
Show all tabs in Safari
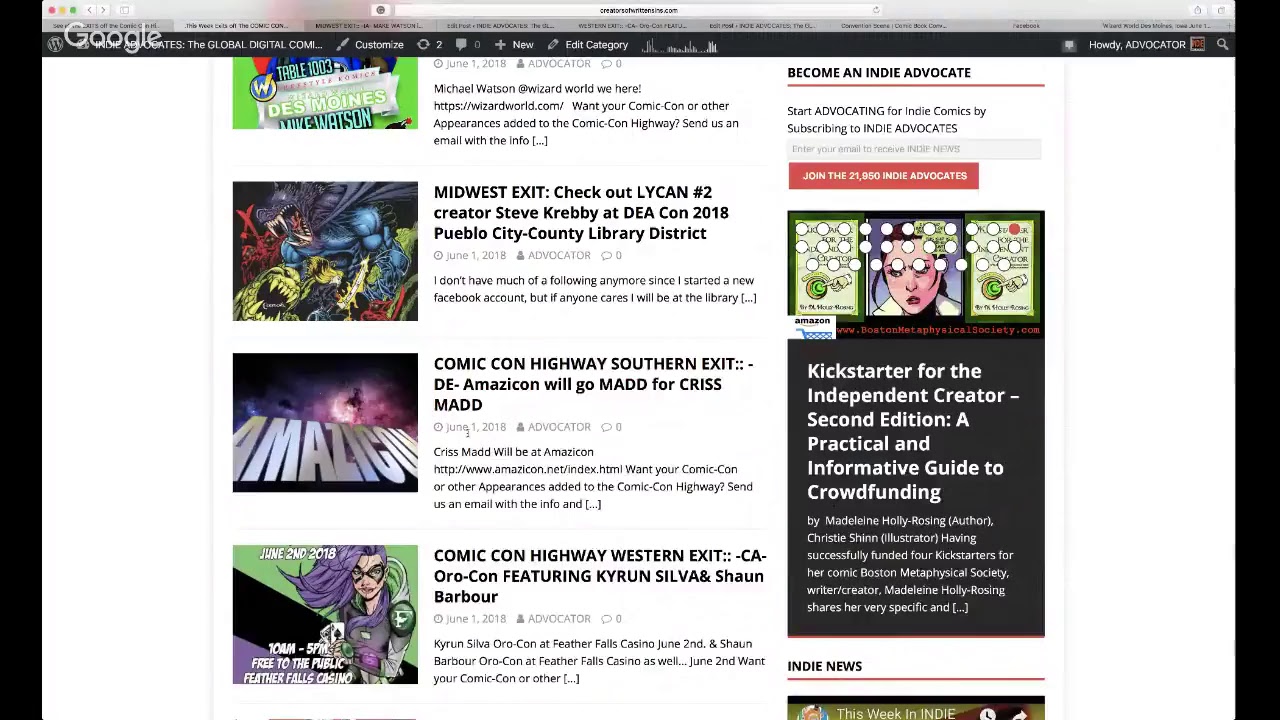pyautogui.click(x=1221, y=10)
